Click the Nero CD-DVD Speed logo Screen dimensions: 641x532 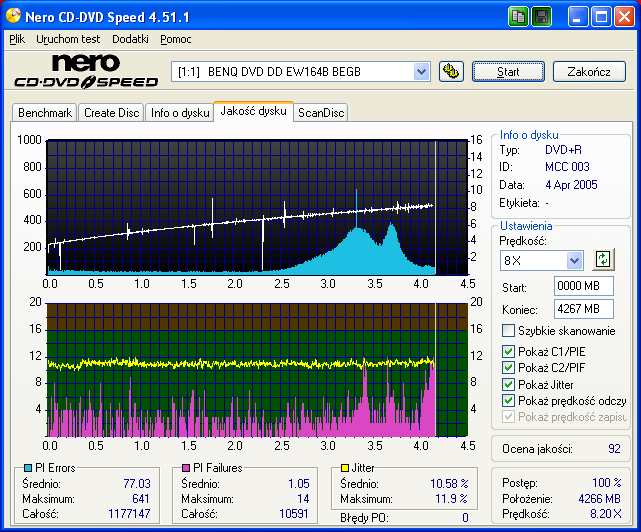[x=86, y=72]
